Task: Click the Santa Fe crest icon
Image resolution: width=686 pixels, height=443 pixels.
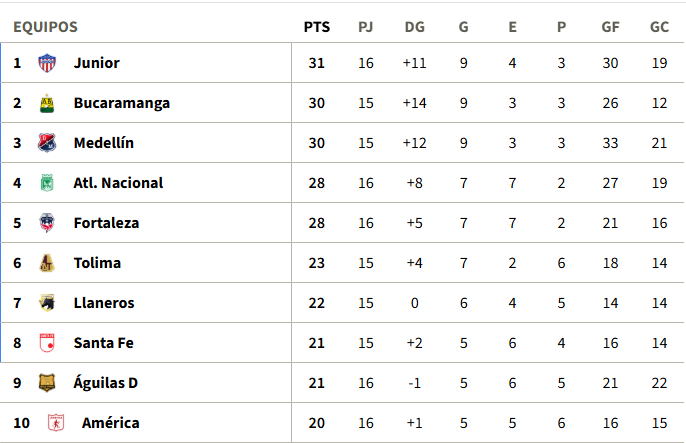Action: tap(46, 343)
